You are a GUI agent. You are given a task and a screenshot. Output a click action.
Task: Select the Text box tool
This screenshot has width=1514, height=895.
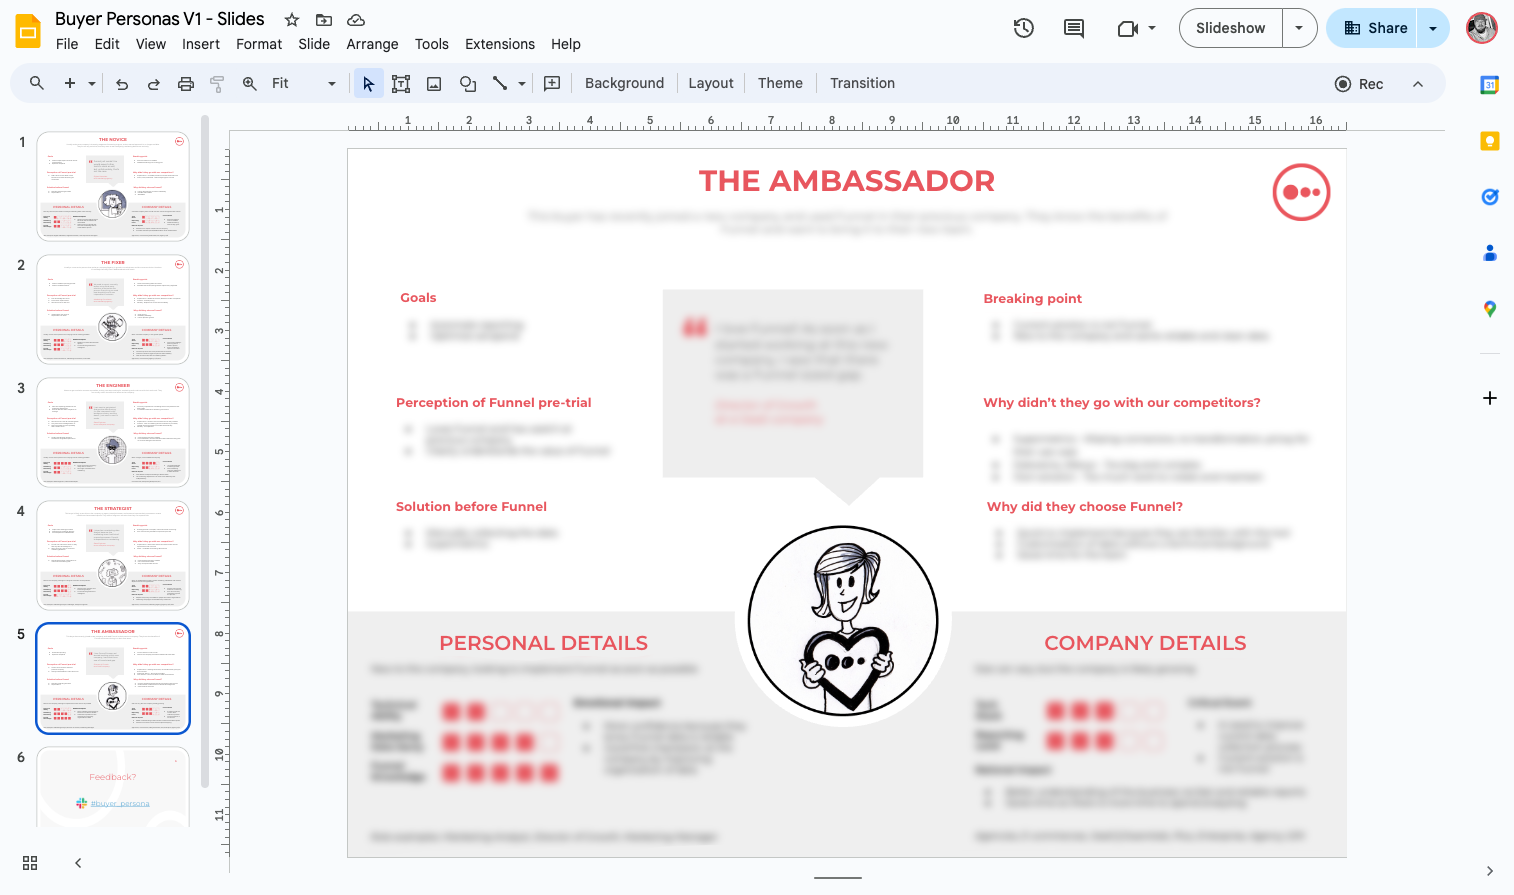[401, 84]
